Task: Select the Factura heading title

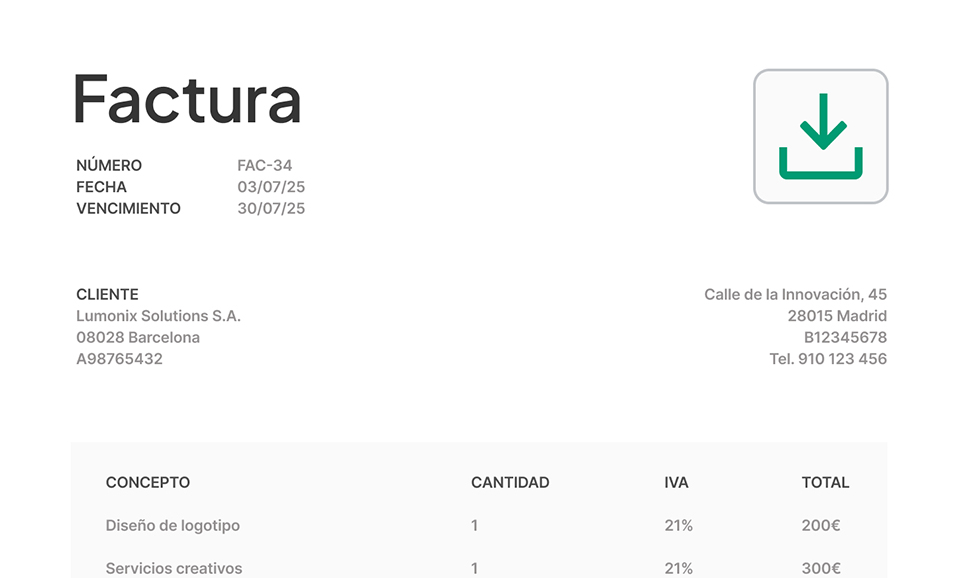Action: pyautogui.click(x=188, y=100)
